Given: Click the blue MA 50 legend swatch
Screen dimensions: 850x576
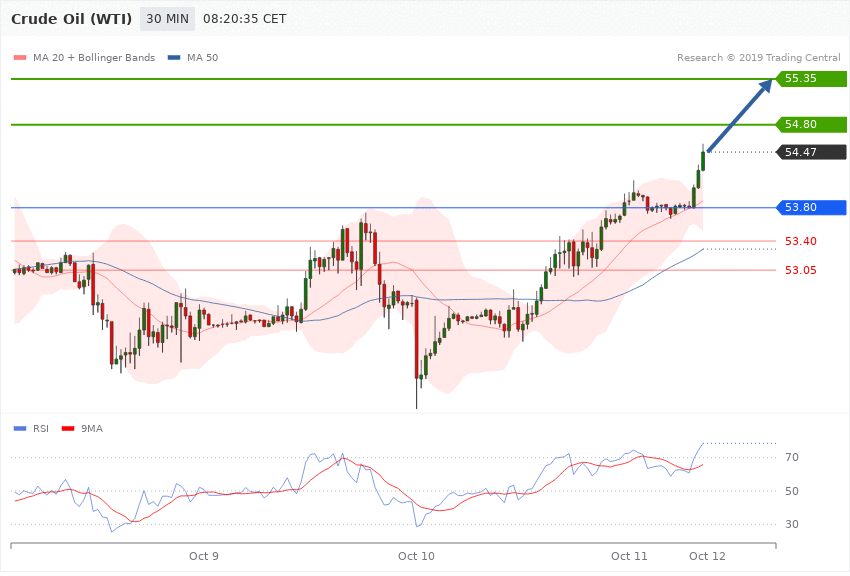Looking at the screenshot, I should 174,58.
